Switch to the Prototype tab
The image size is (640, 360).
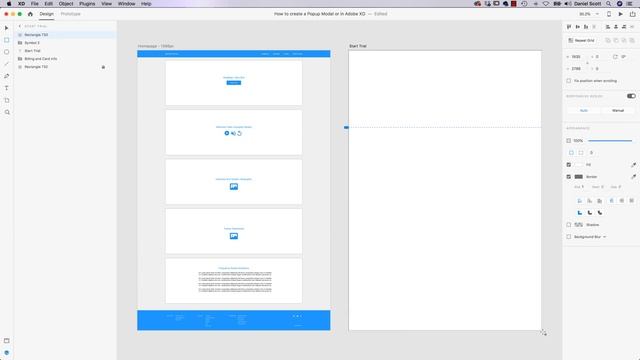71,14
